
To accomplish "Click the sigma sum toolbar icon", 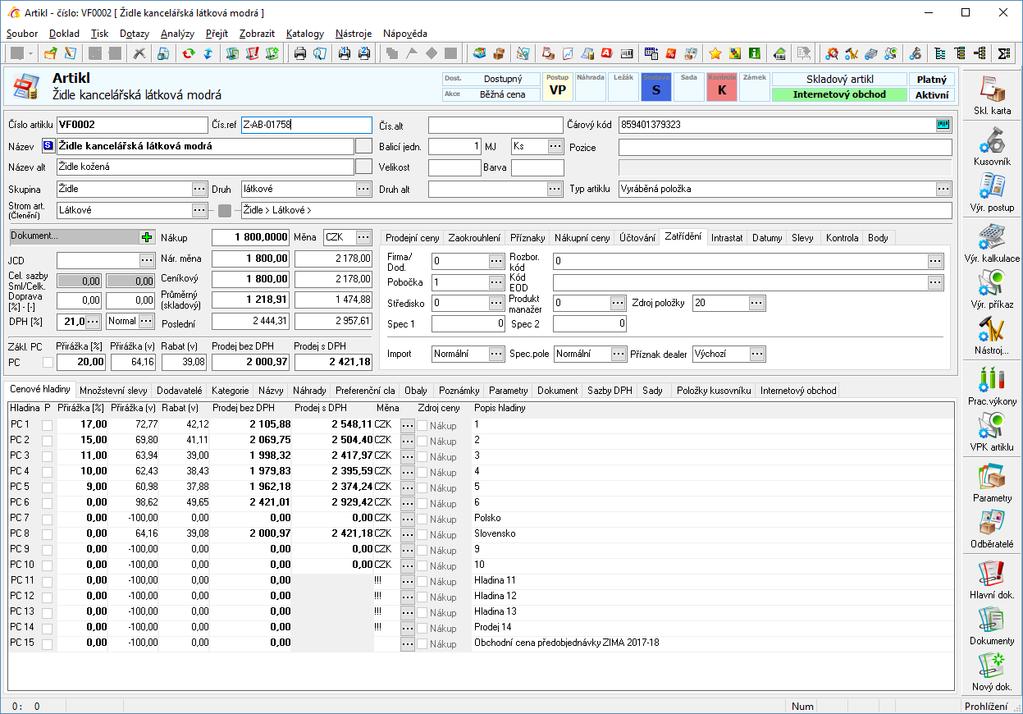I will 1004,54.
